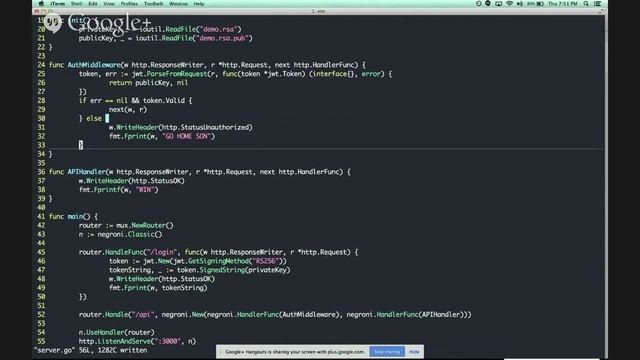Open the iTerm application menu
640x360 pixels.
[x=58, y=4]
